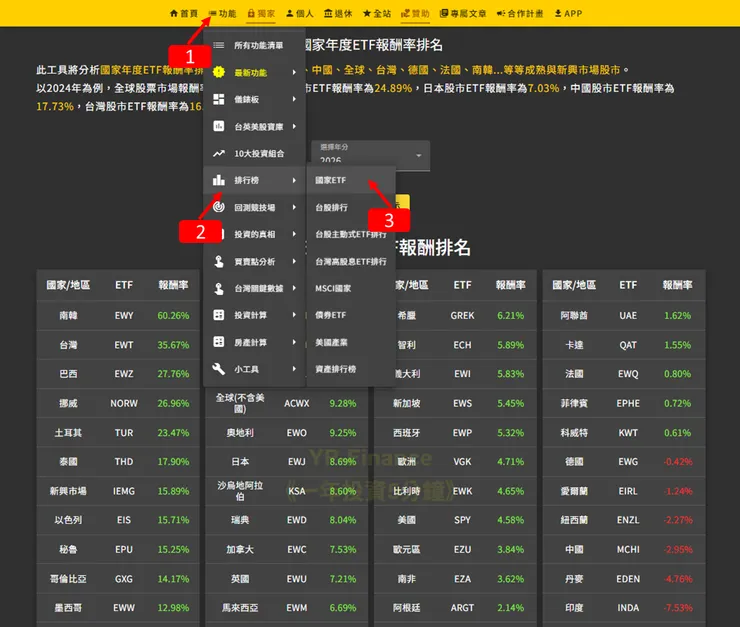740x627 pixels.
Task: Select MSCI國家 in the submenu
Action: (351, 288)
